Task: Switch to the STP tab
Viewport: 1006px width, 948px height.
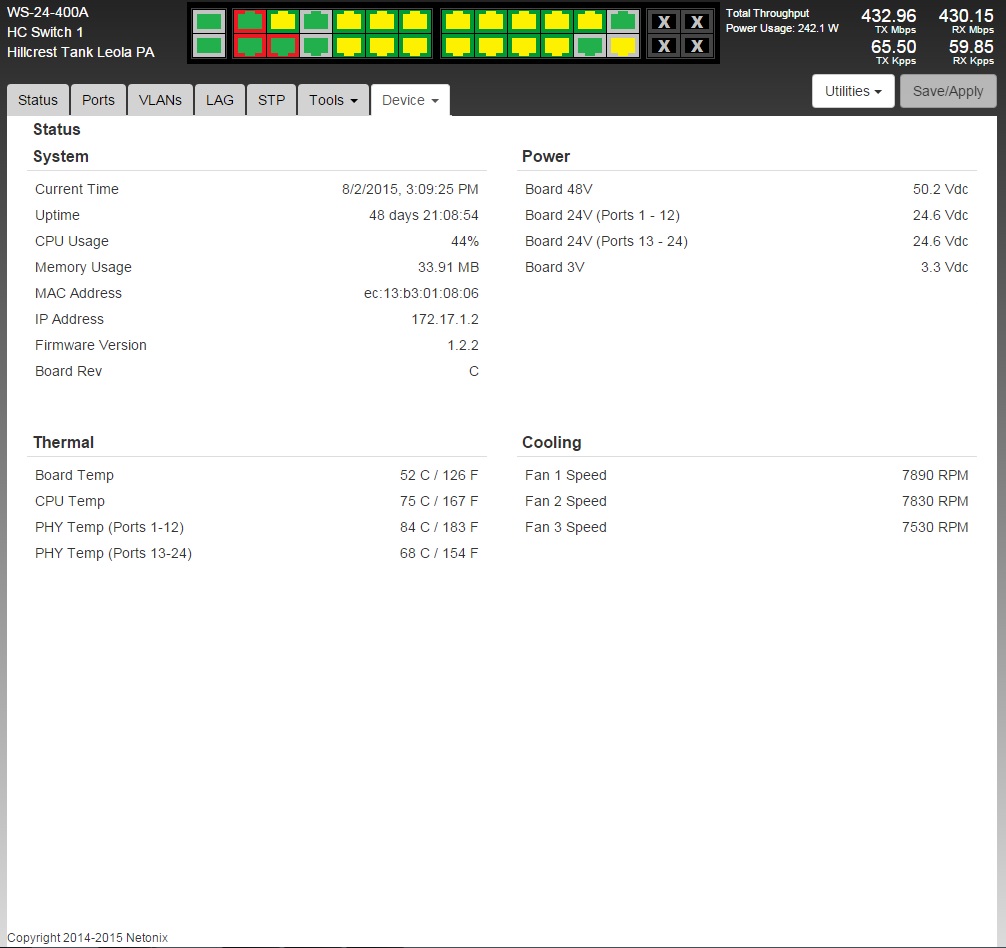Action: point(271,100)
